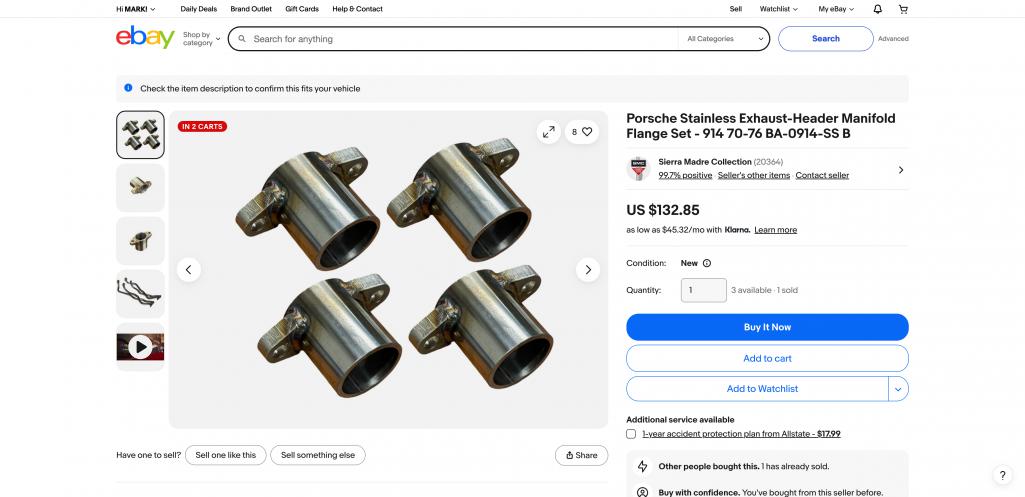Expand the Add to Watchlist options arrow

898,389
